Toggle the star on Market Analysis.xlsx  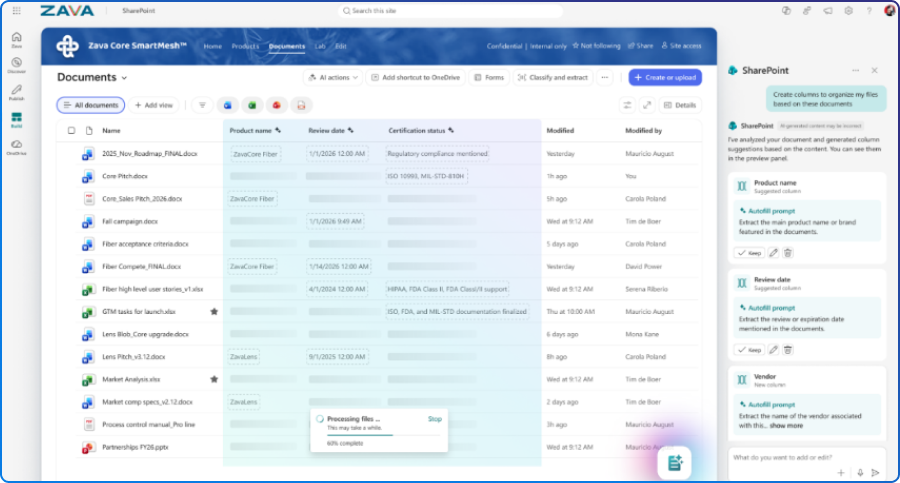pyautogui.click(x=214, y=379)
